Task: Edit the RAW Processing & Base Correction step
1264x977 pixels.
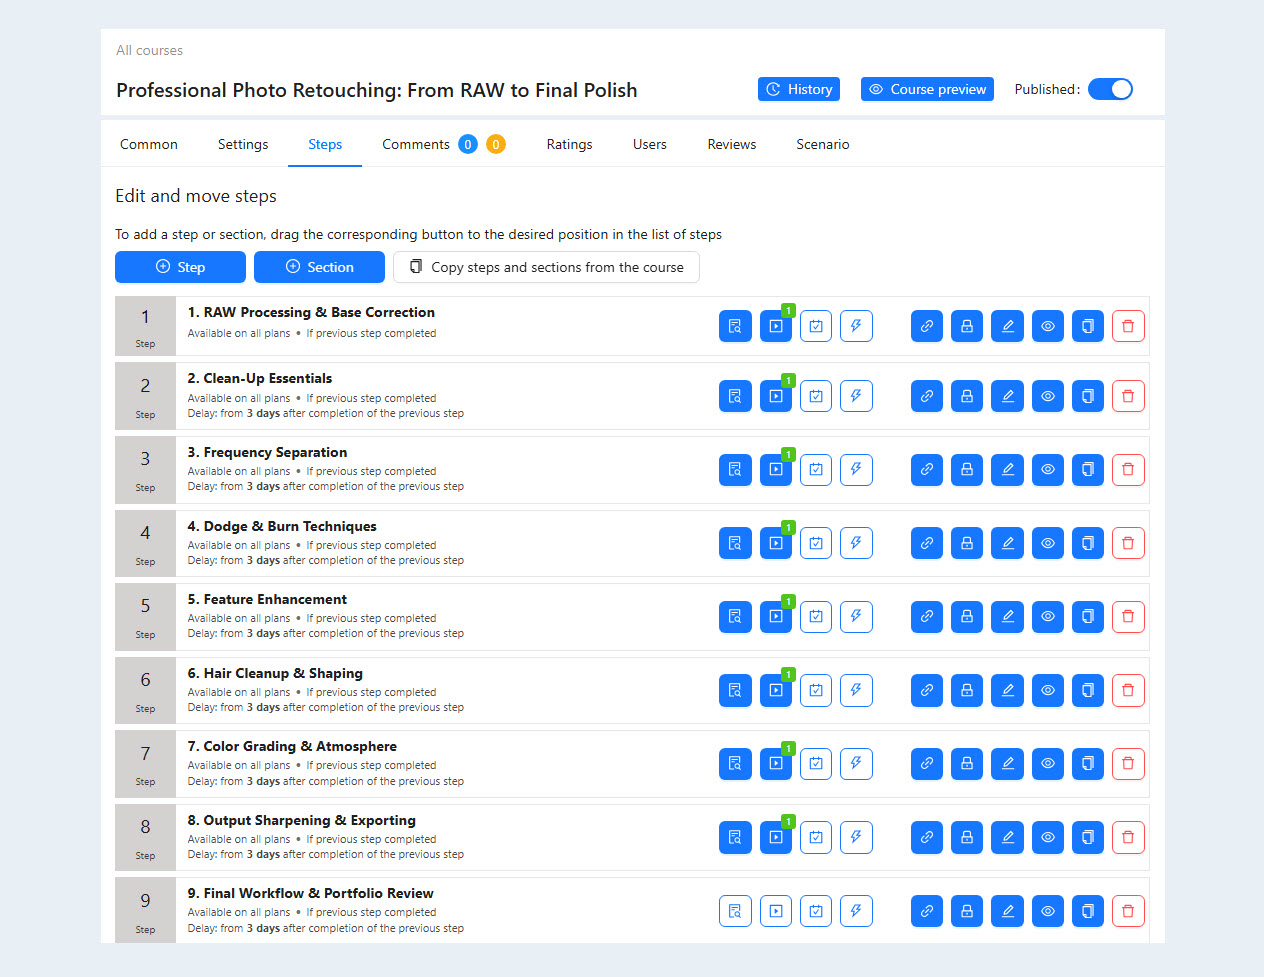Action: tap(1007, 326)
